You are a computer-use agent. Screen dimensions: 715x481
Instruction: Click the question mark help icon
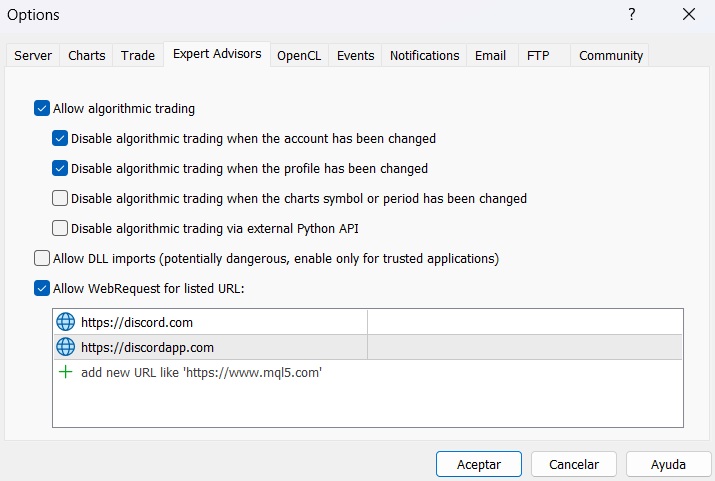632,15
